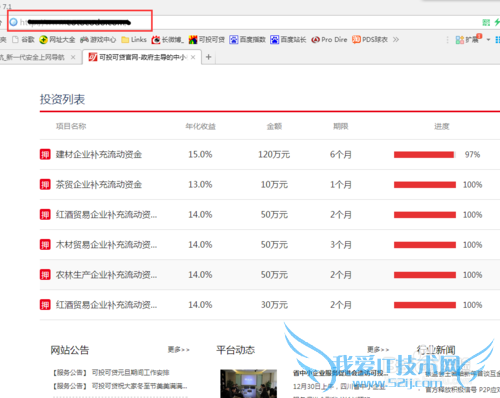Click the 年化收益 column header
Image resolution: width=500 pixels, height=398 pixels.
(x=200, y=126)
